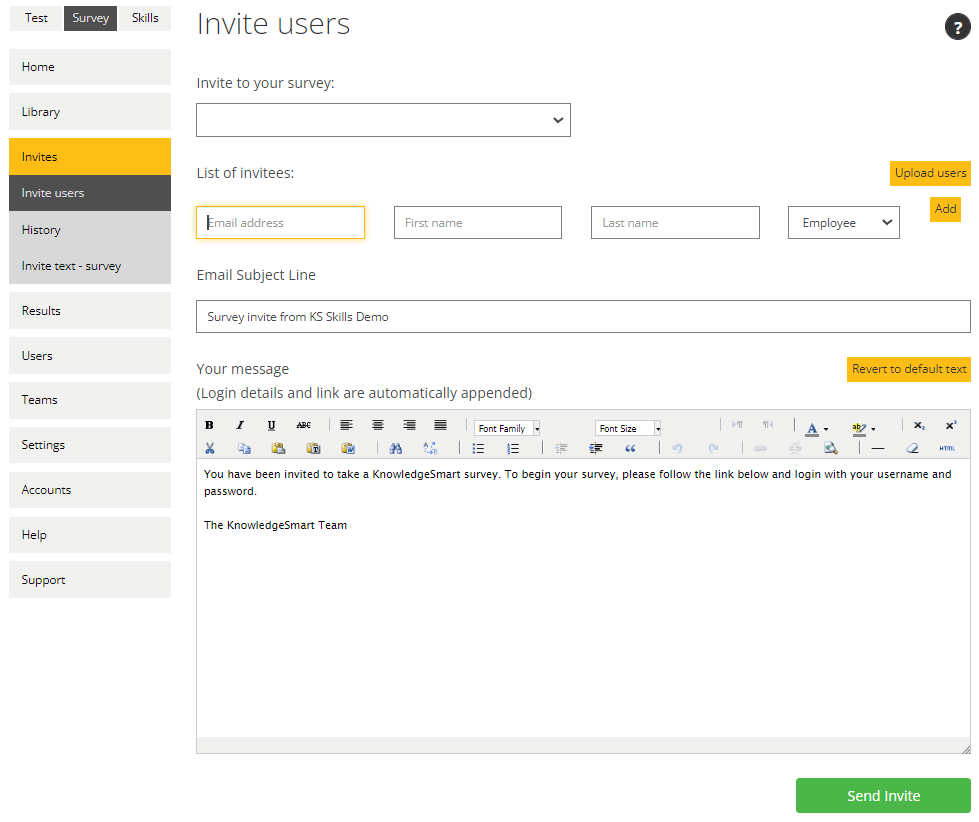Align message text right
Image resolution: width=979 pixels, height=822 pixels.
[409, 425]
